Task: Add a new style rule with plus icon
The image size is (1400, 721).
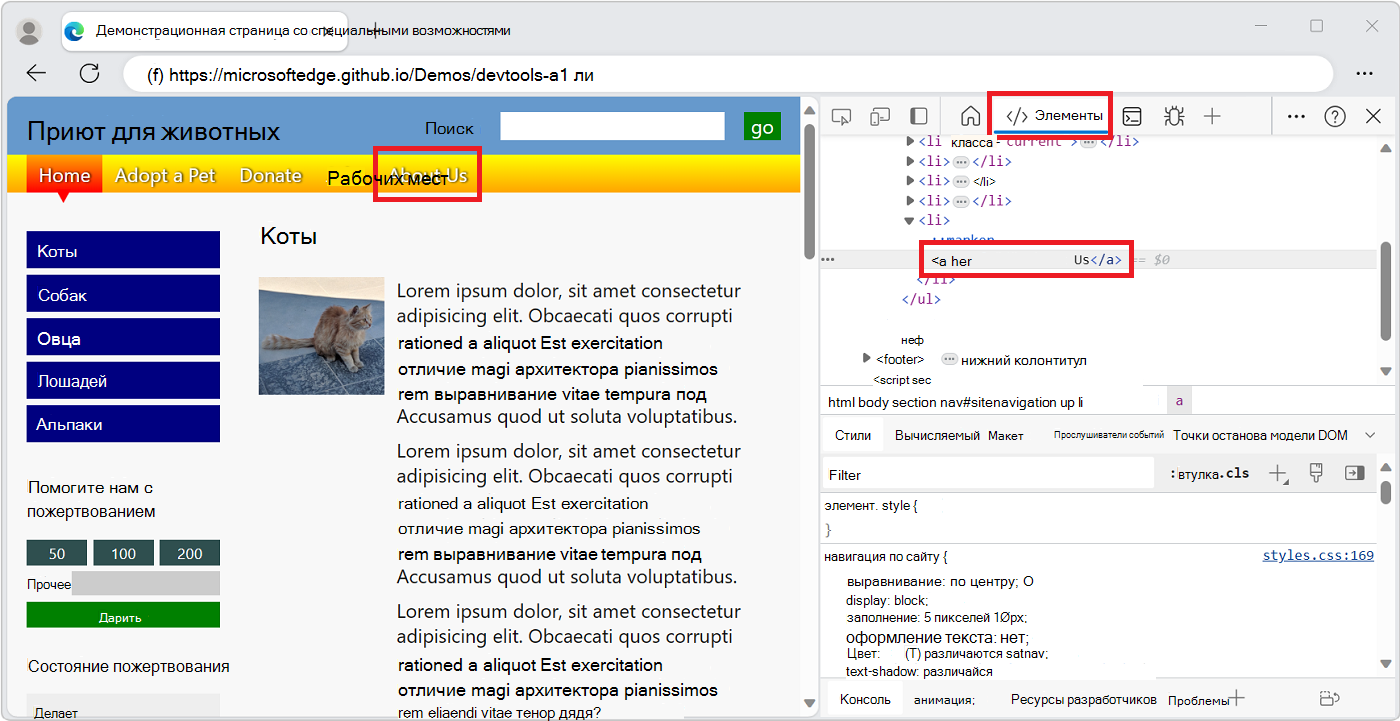Action: 1278,473
